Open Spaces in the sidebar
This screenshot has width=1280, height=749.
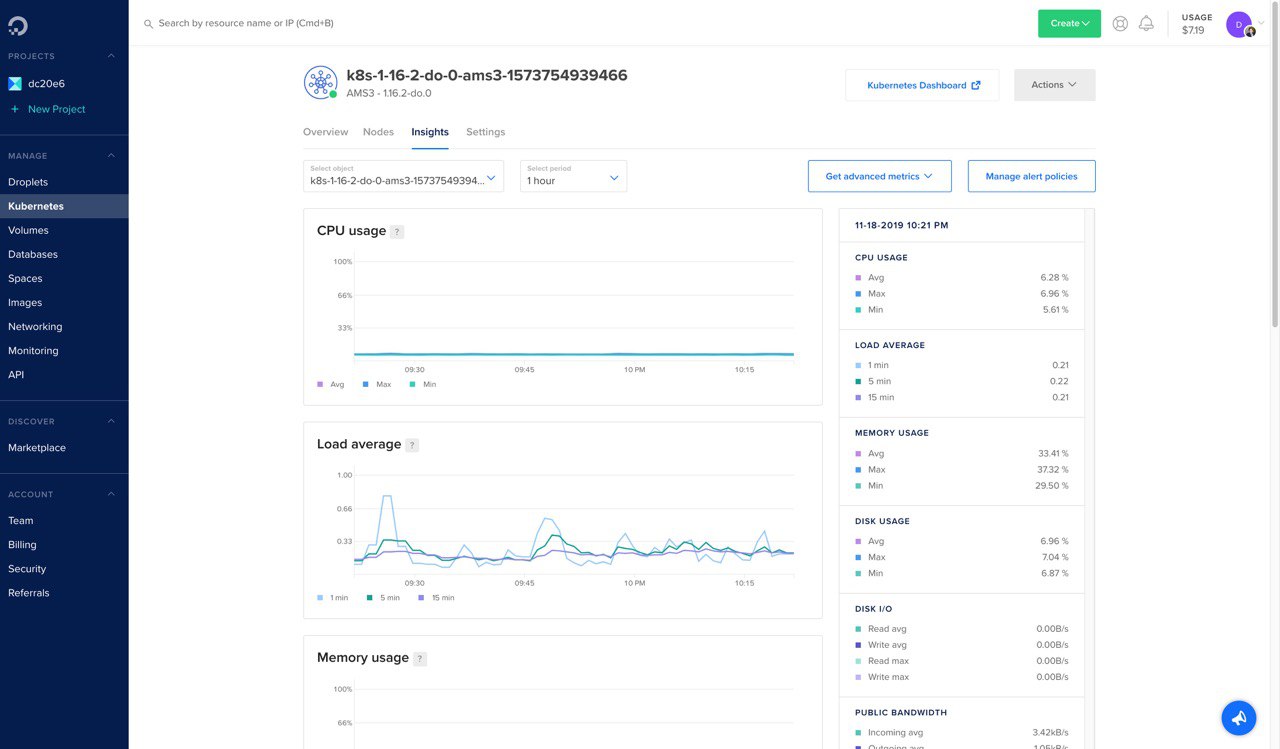[64, 278]
